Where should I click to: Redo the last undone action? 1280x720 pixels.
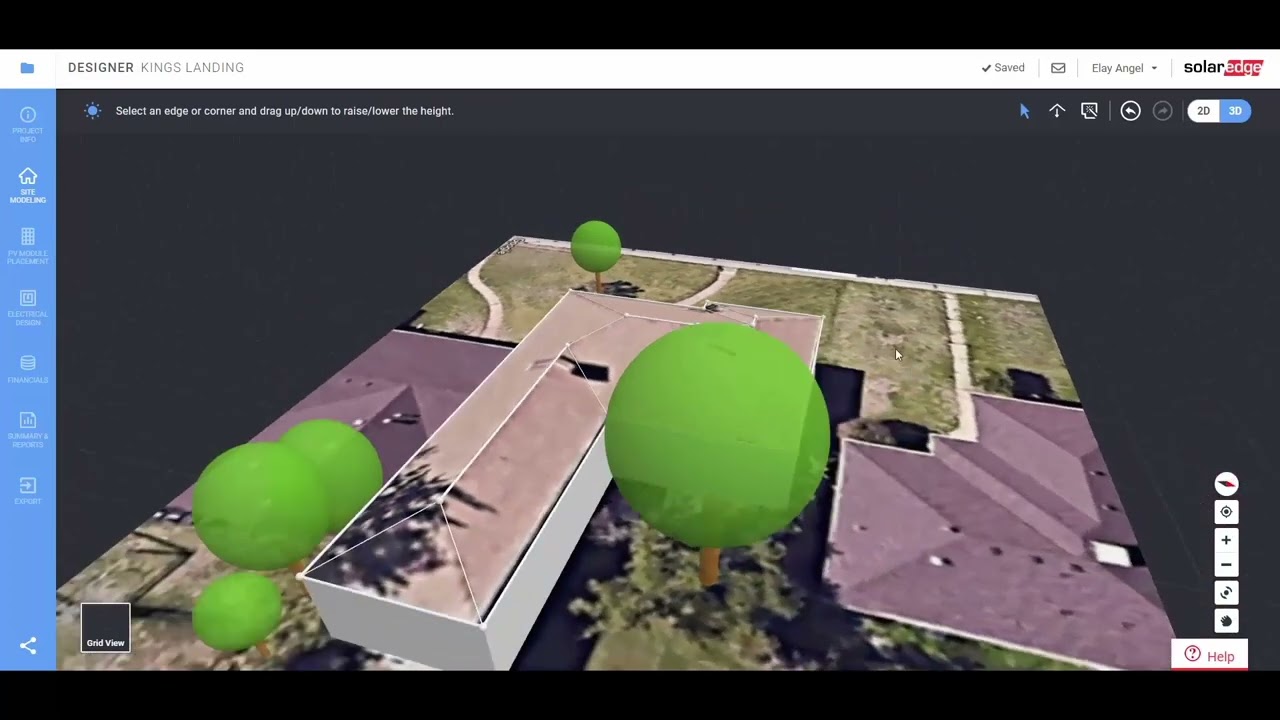[x=1162, y=111]
